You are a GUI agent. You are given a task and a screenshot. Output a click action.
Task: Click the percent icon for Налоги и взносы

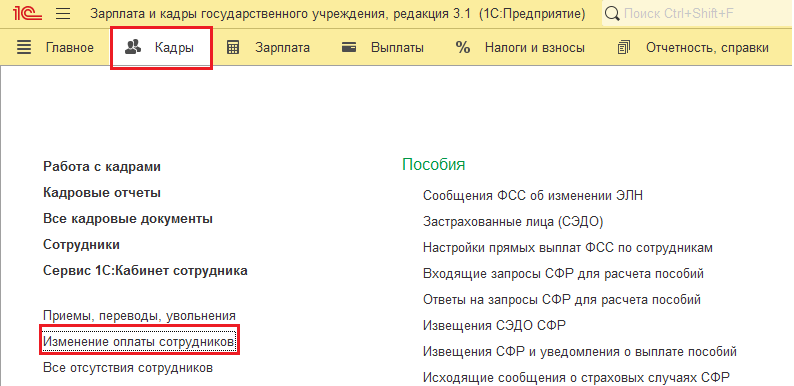[x=463, y=48]
